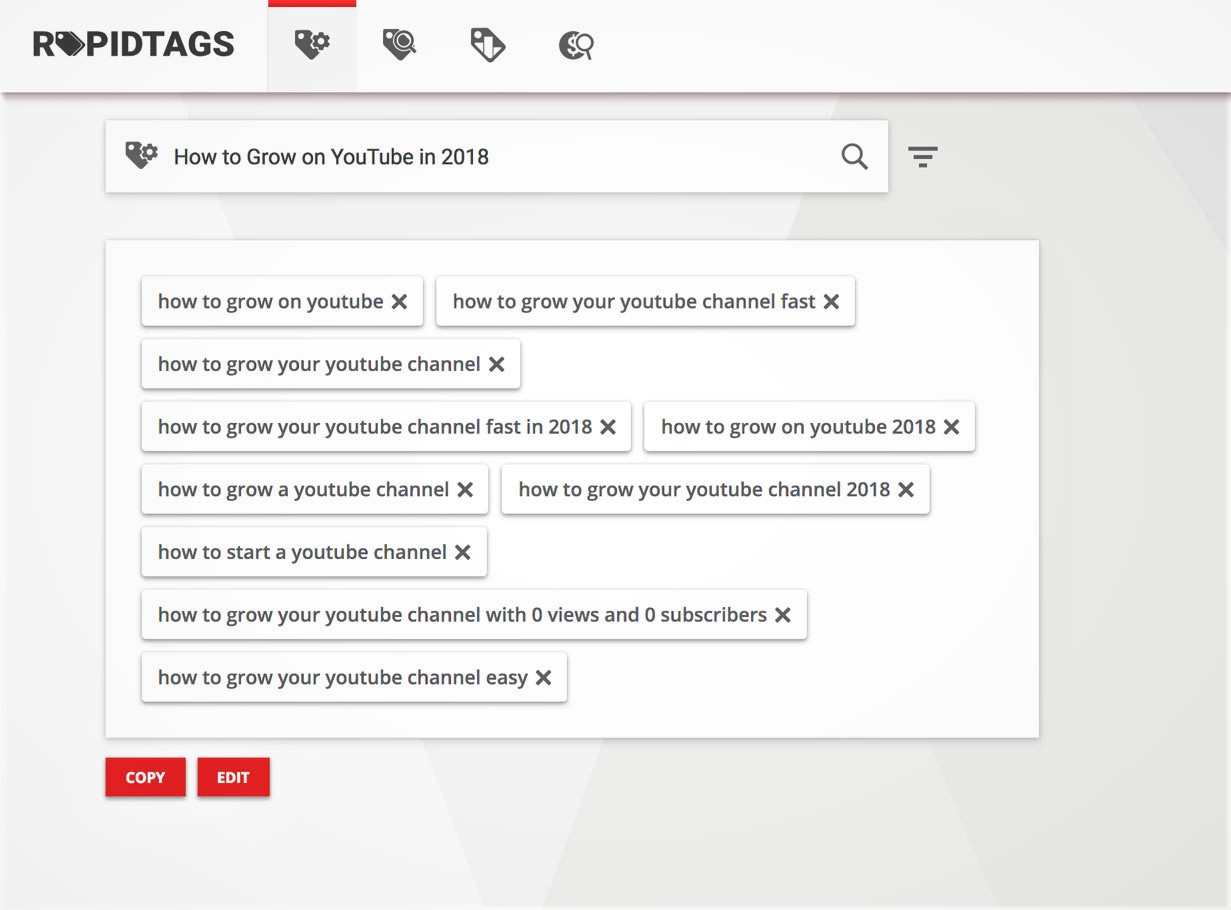The height and width of the screenshot is (910, 1231).
Task: Remove tag 'how to grow a youtube channel'
Action: coord(465,490)
